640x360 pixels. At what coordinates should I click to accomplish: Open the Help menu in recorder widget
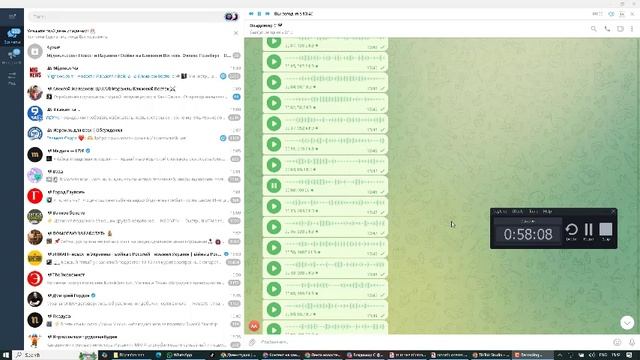coord(547,211)
